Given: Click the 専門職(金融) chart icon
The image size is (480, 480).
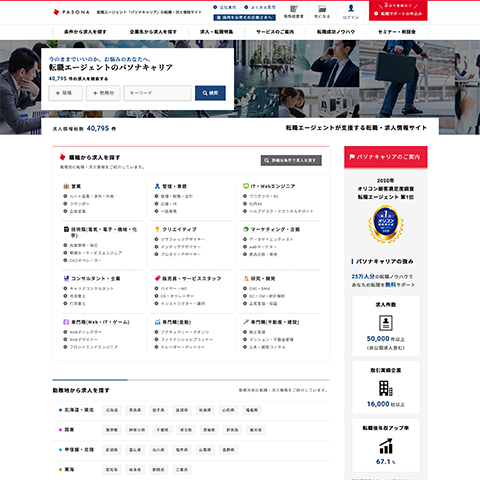Looking at the screenshot, I should (157, 322).
